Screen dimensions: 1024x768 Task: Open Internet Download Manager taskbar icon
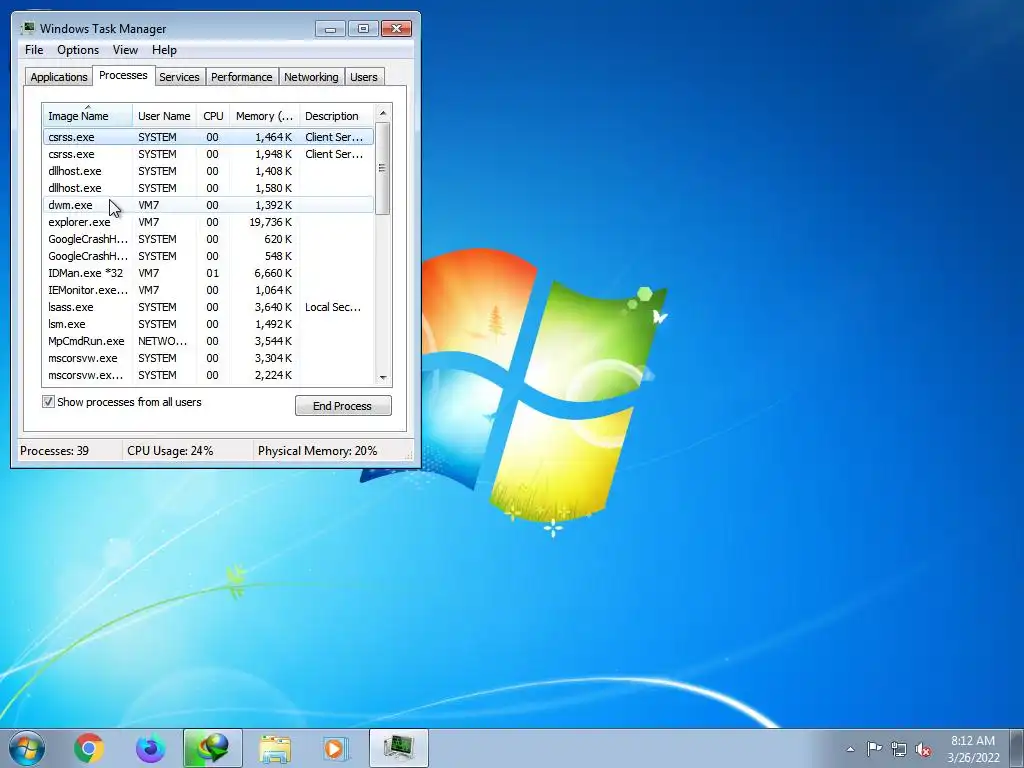(213, 748)
